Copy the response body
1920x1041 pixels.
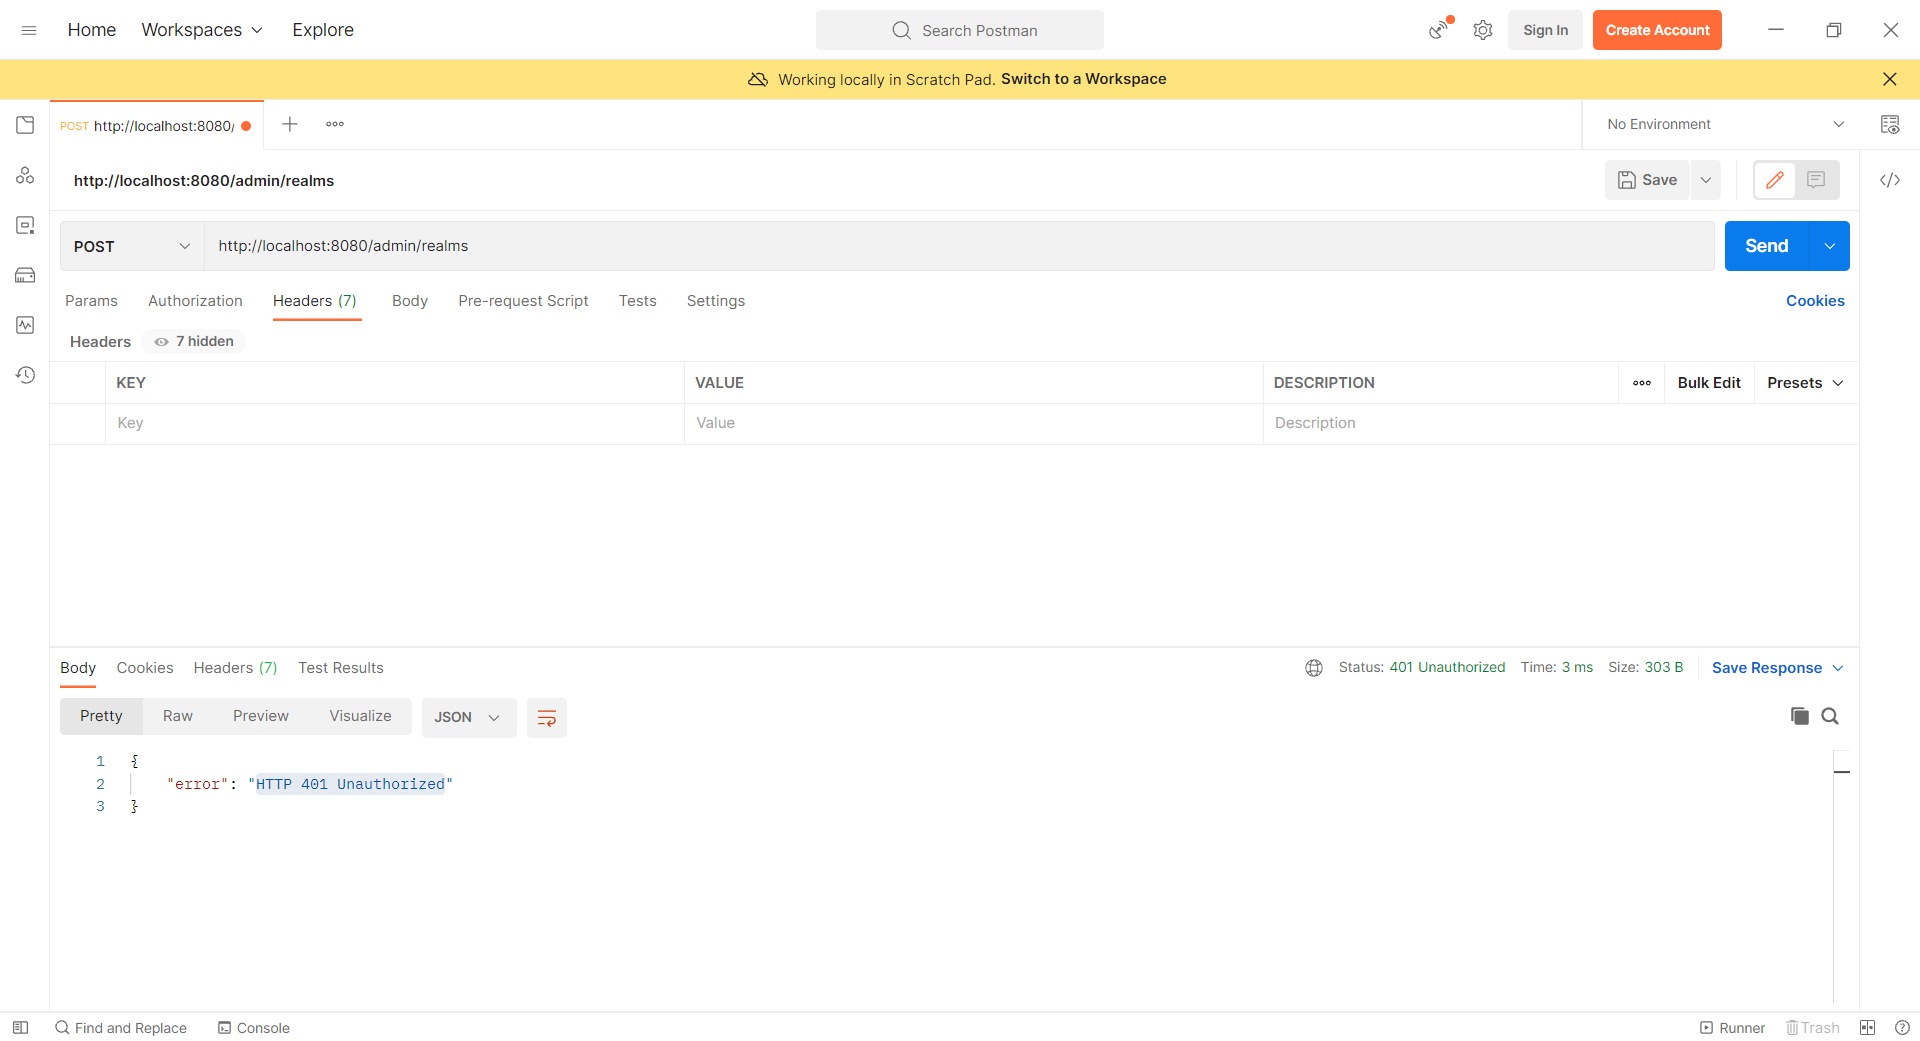point(1799,716)
